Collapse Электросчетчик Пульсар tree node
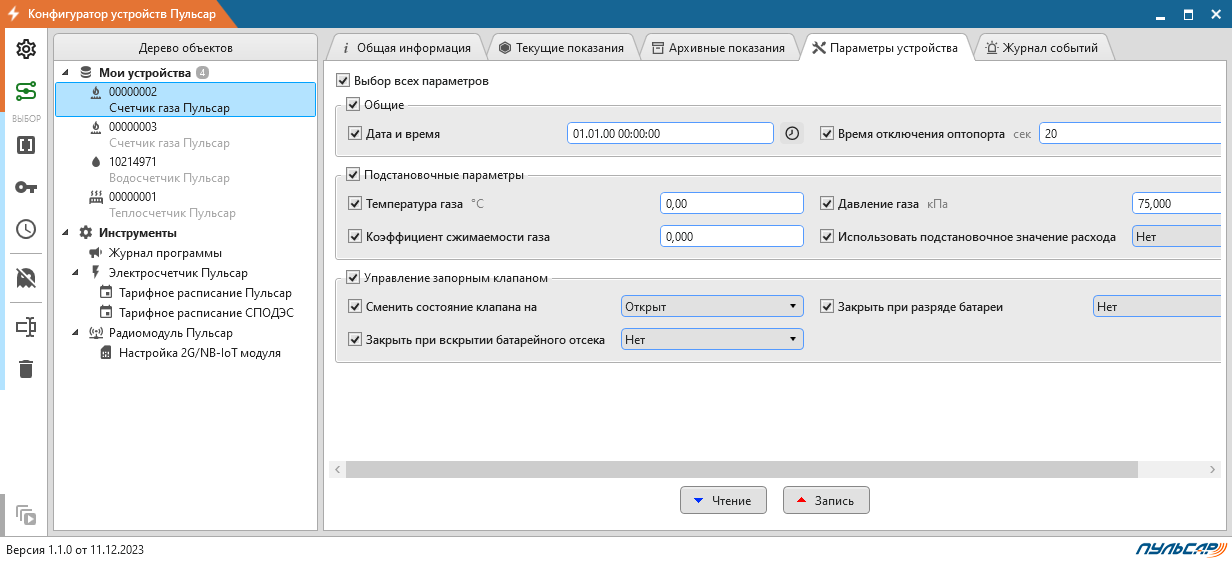1232x562 pixels. (x=77, y=273)
